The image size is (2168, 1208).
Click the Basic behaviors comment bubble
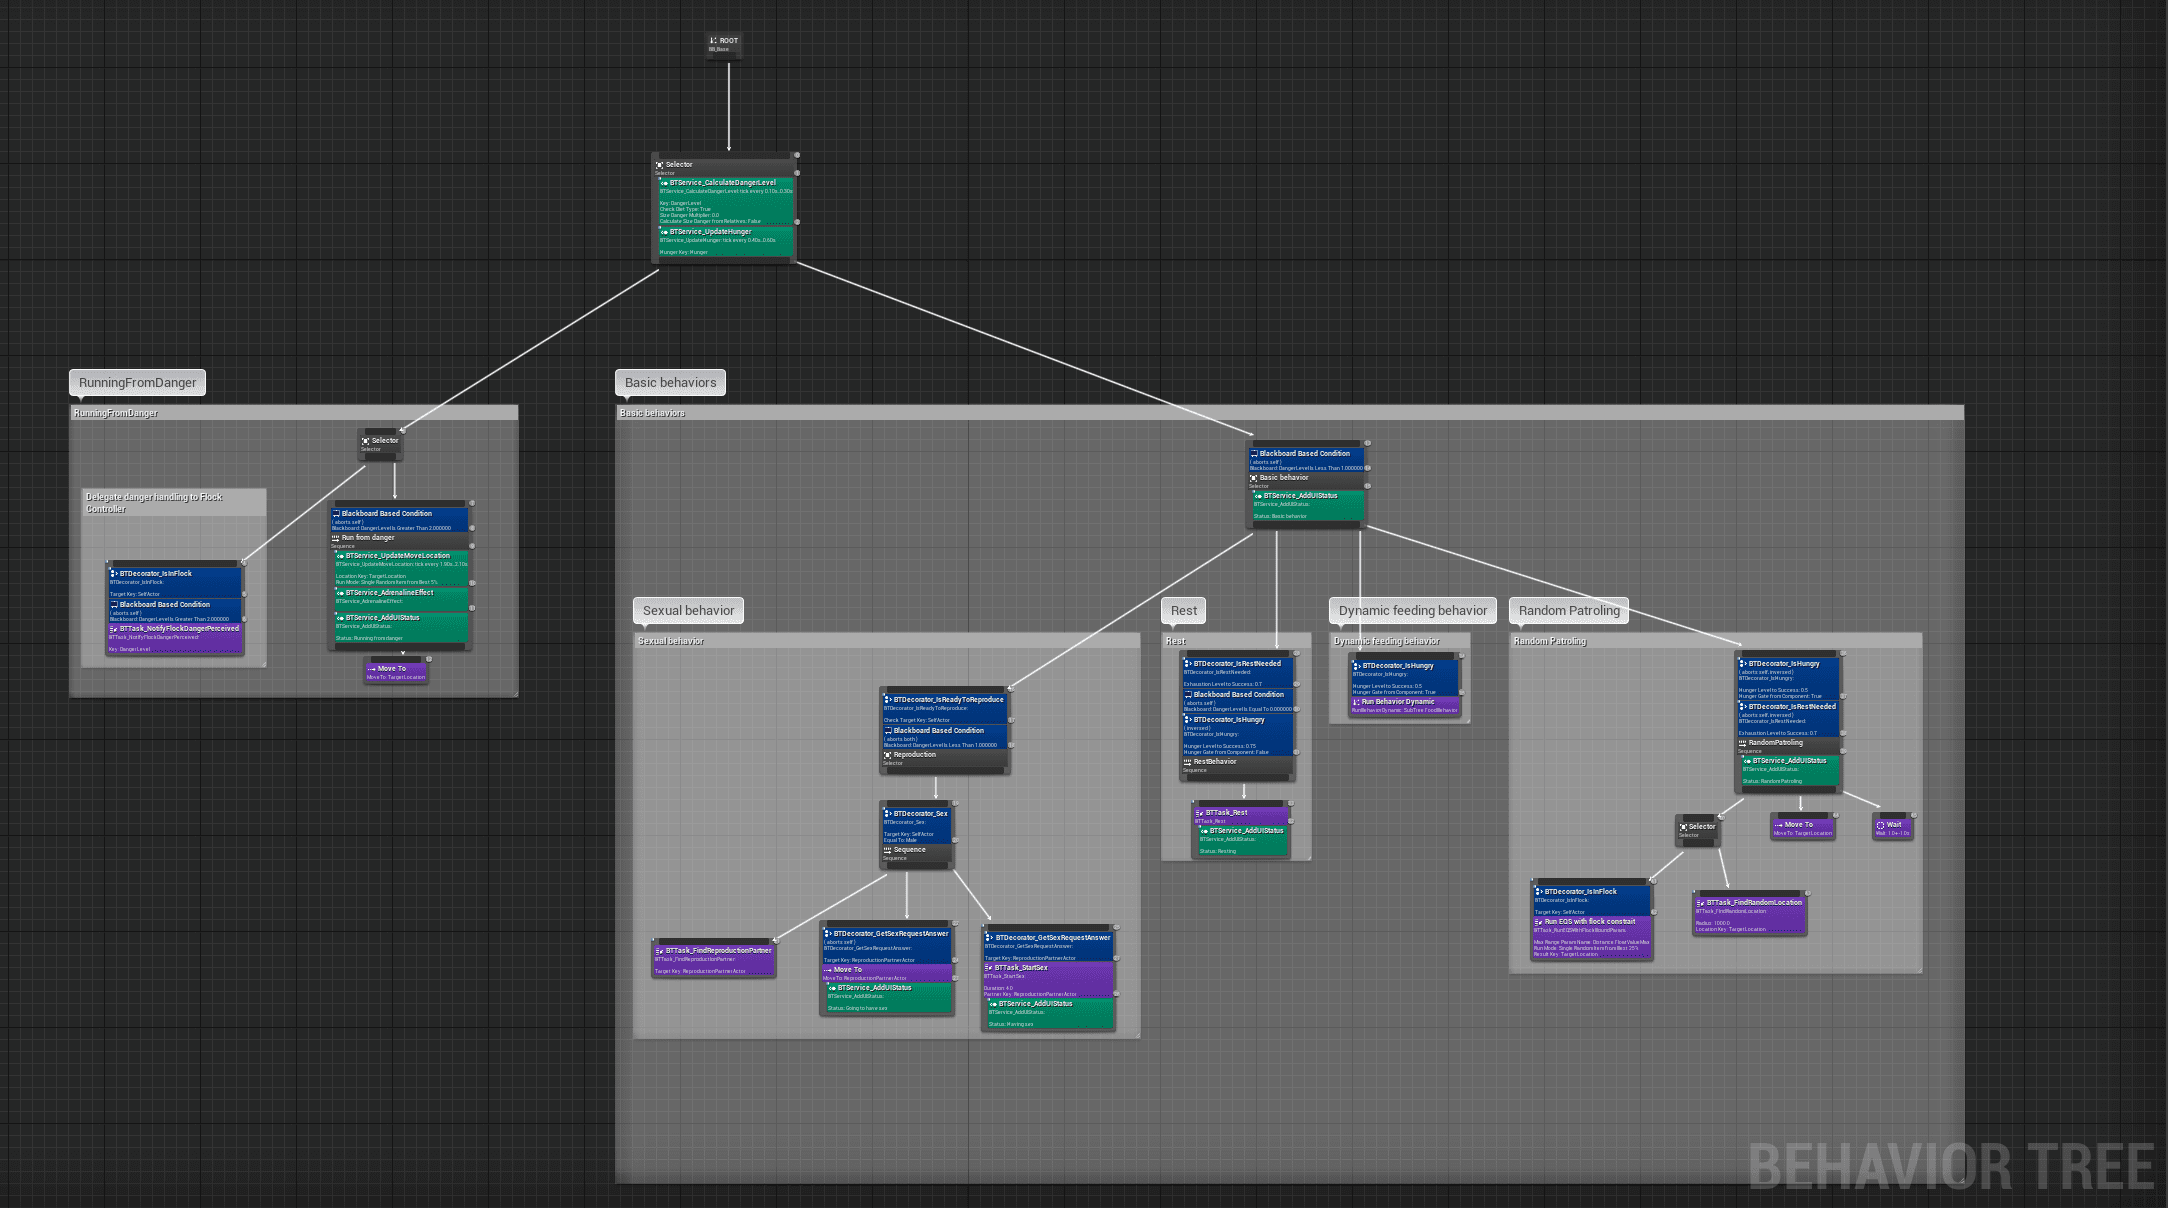(x=671, y=382)
